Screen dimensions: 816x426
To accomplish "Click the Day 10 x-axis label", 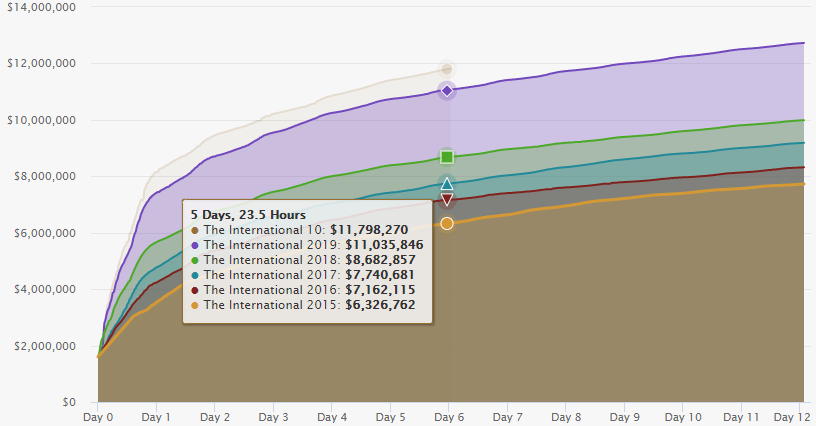I will [683, 417].
